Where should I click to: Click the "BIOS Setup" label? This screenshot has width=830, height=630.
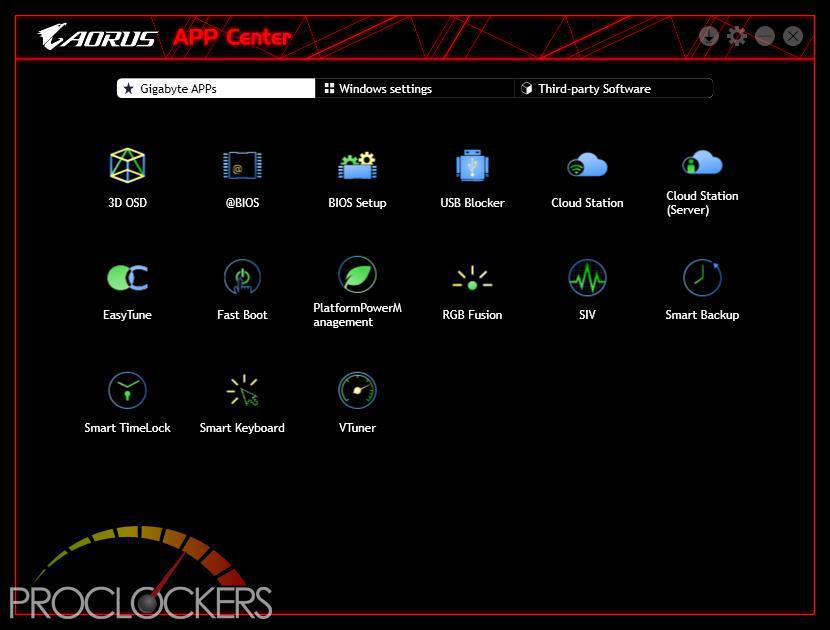pyautogui.click(x=357, y=203)
